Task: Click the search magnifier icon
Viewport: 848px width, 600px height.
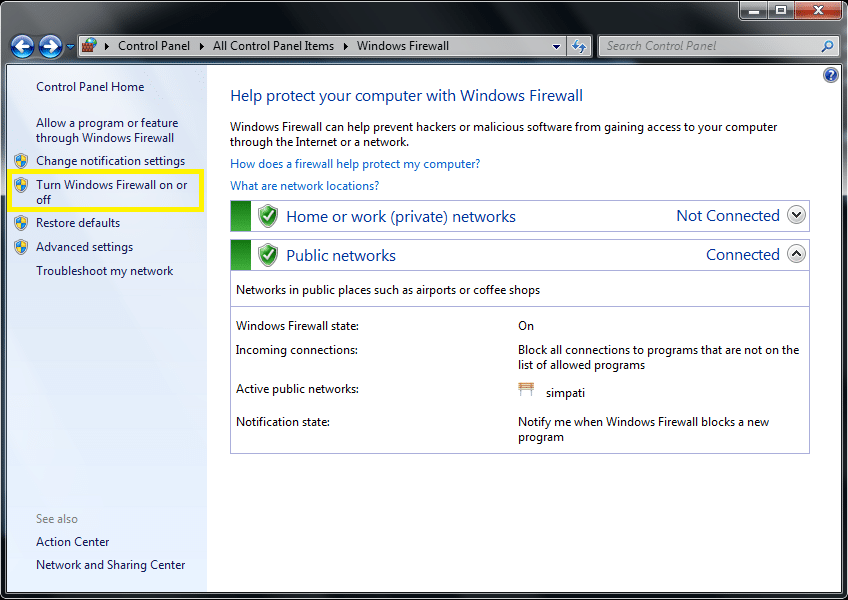Action: pyautogui.click(x=827, y=47)
